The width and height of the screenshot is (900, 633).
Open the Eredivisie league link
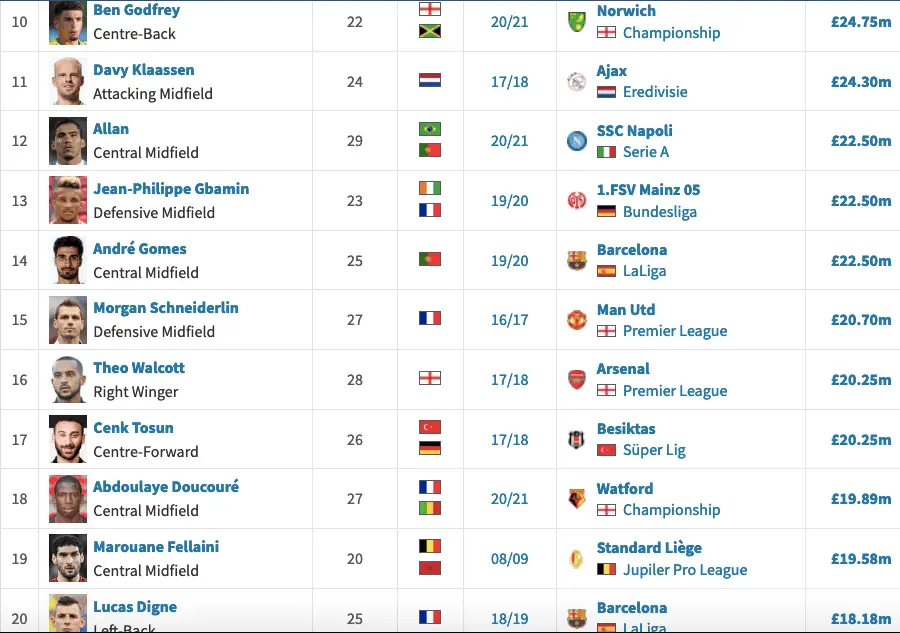tap(655, 92)
